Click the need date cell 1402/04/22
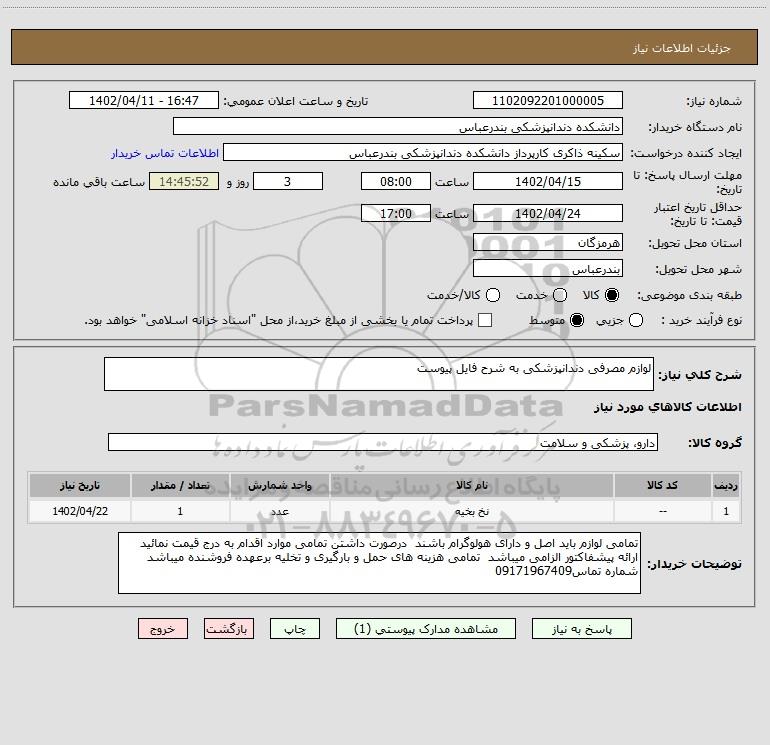 [80, 512]
